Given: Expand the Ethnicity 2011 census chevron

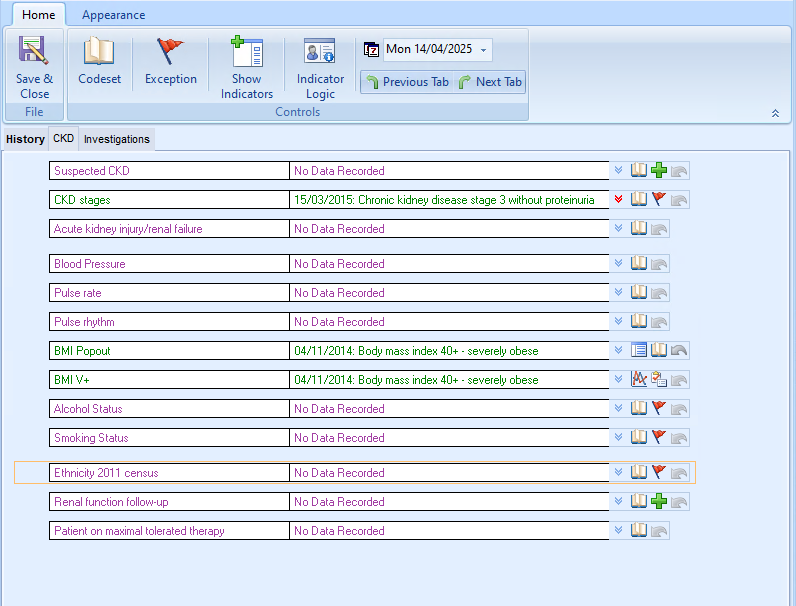Looking at the screenshot, I should coord(618,472).
